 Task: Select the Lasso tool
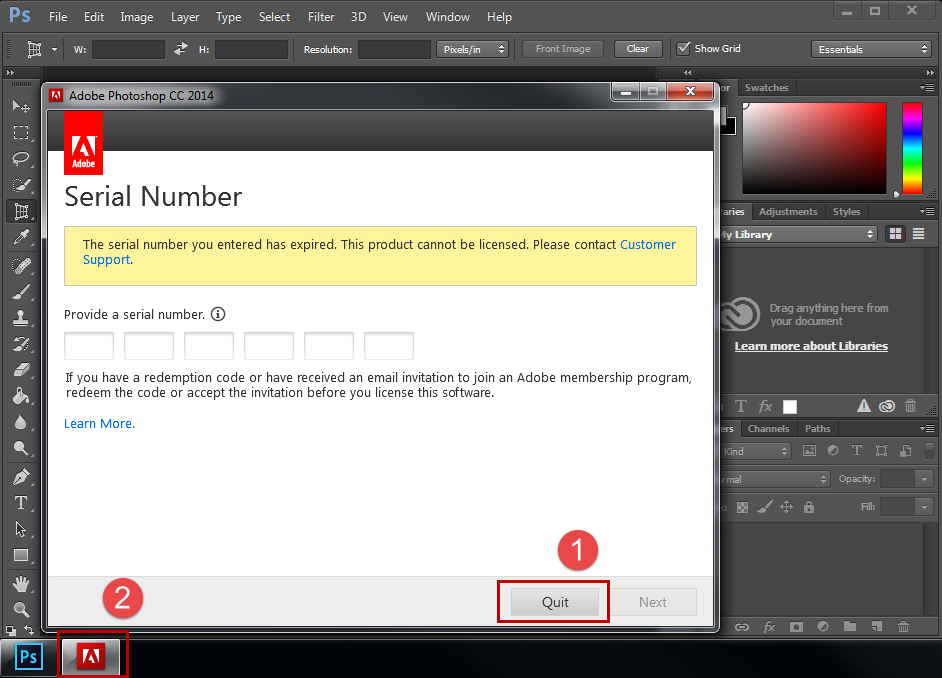pos(21,159)
